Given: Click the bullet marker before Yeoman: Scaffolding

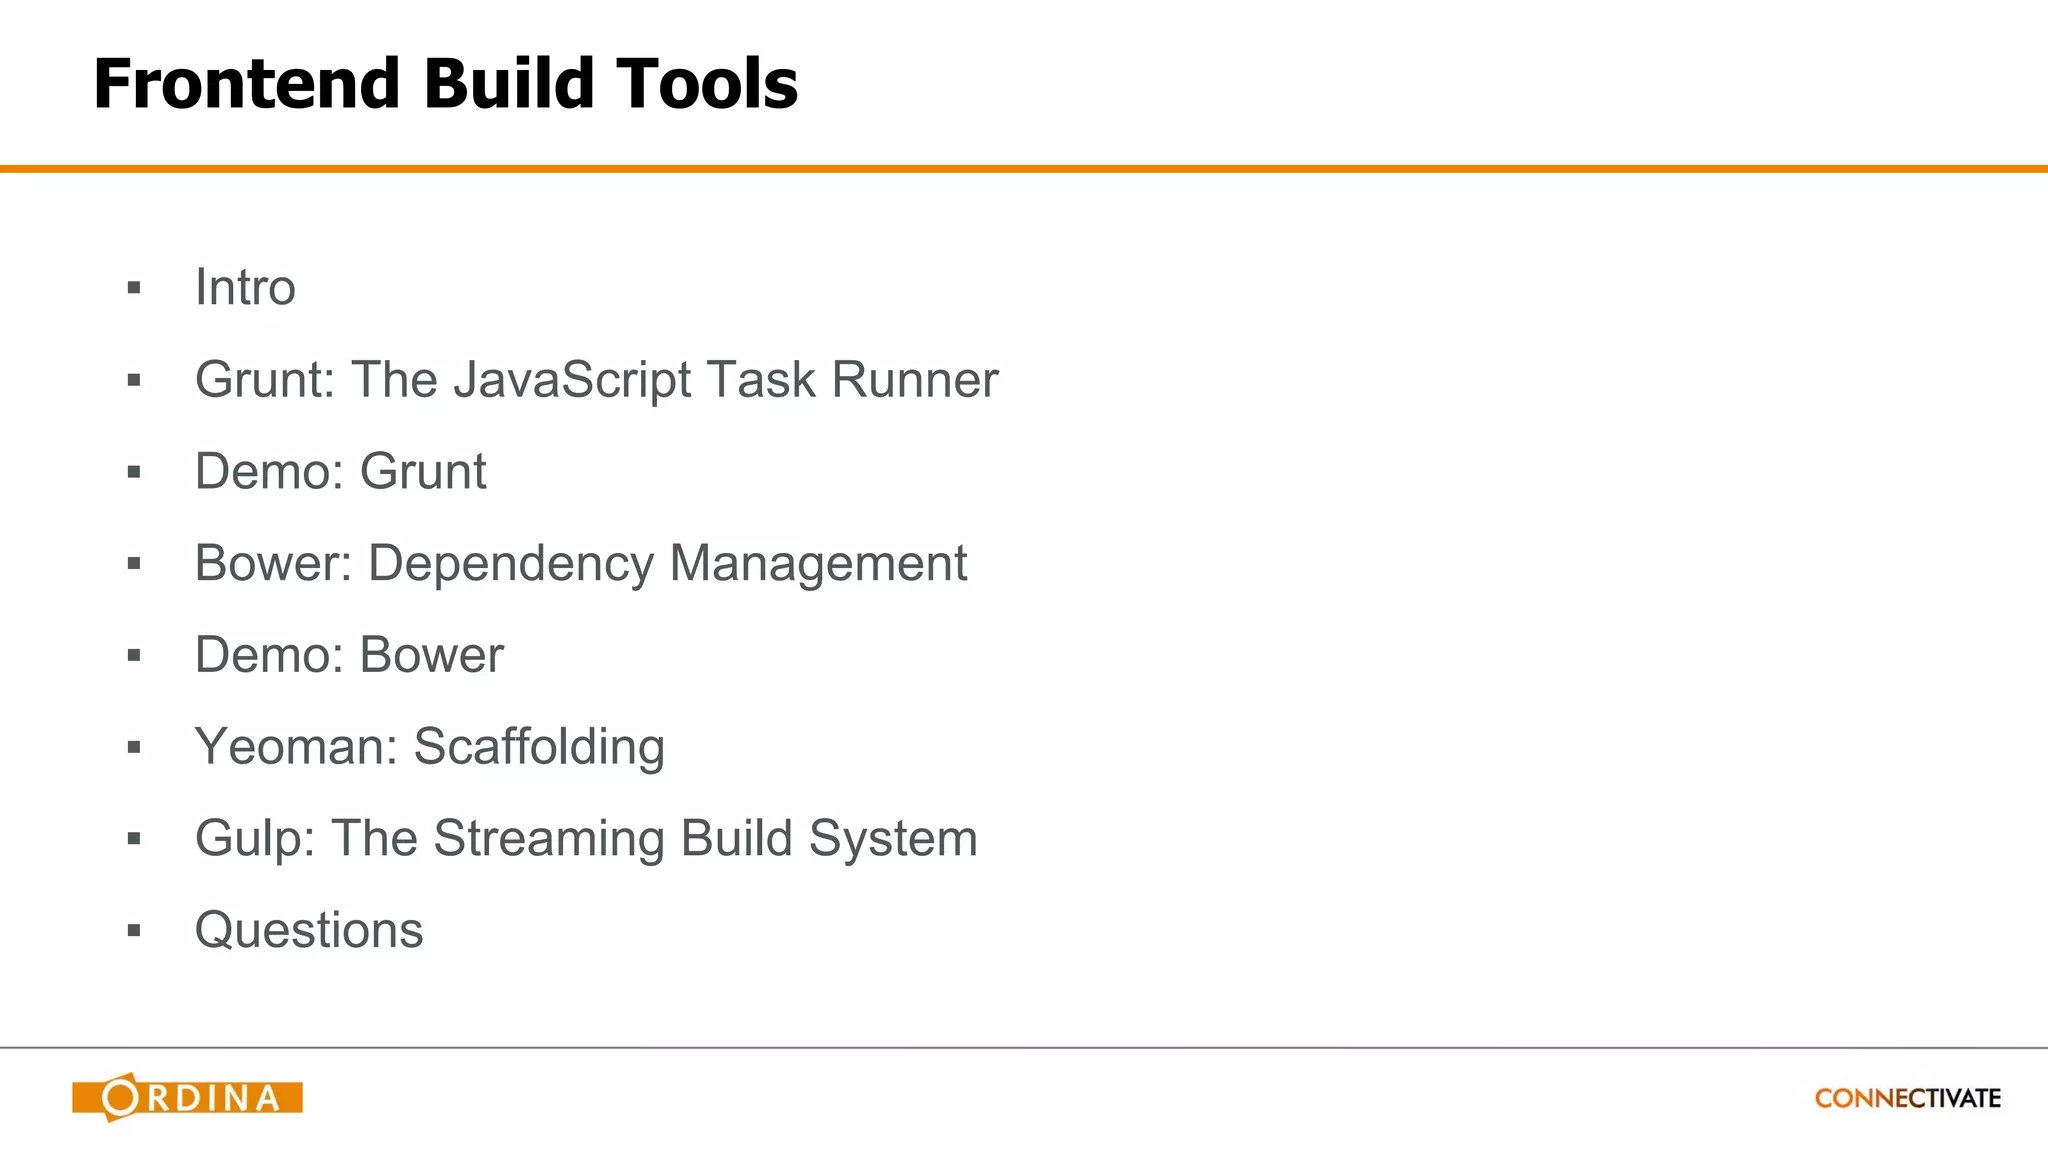Looking at the screenshot, I should coord(134,747).
